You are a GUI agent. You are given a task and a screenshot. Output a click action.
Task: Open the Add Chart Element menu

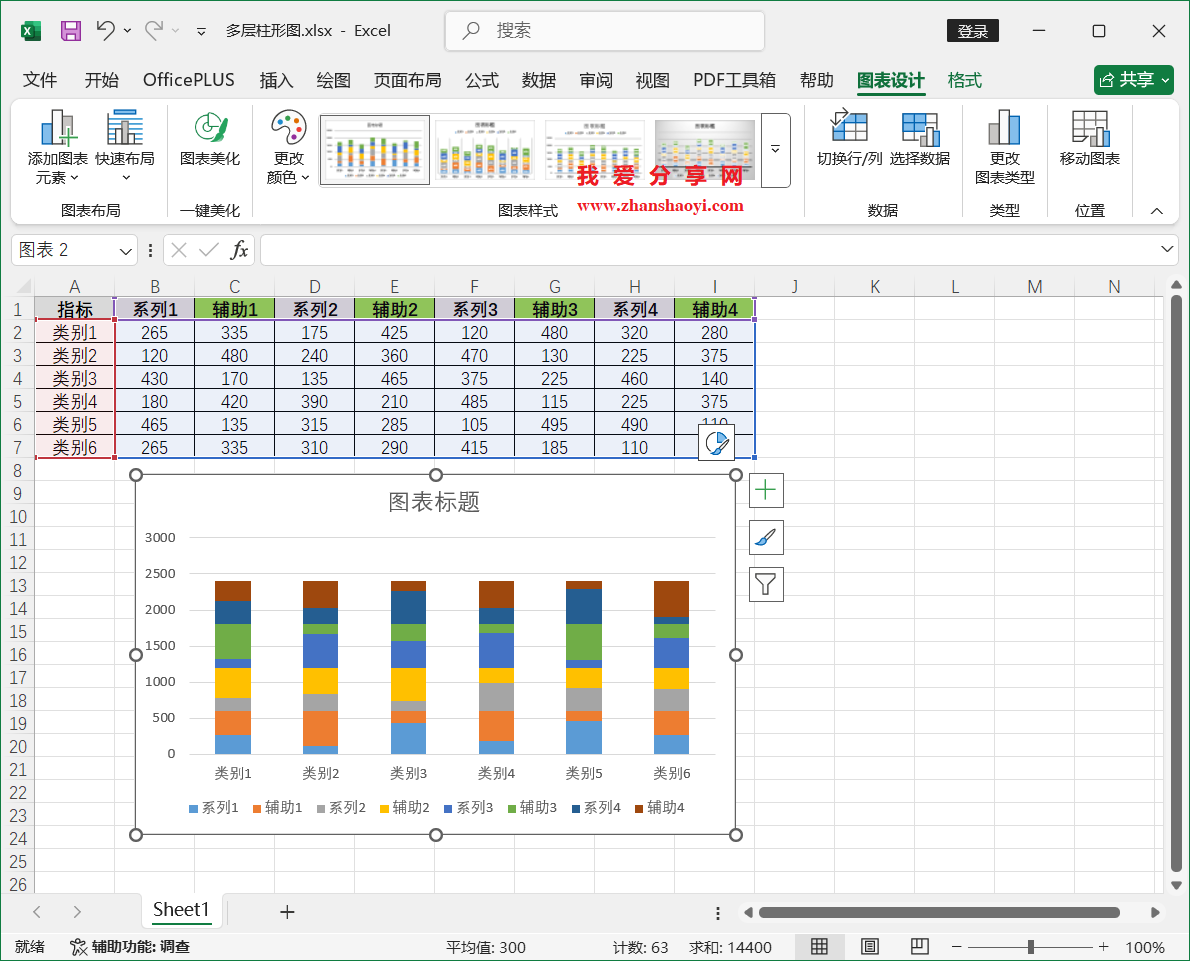click(x=58, y=147)
